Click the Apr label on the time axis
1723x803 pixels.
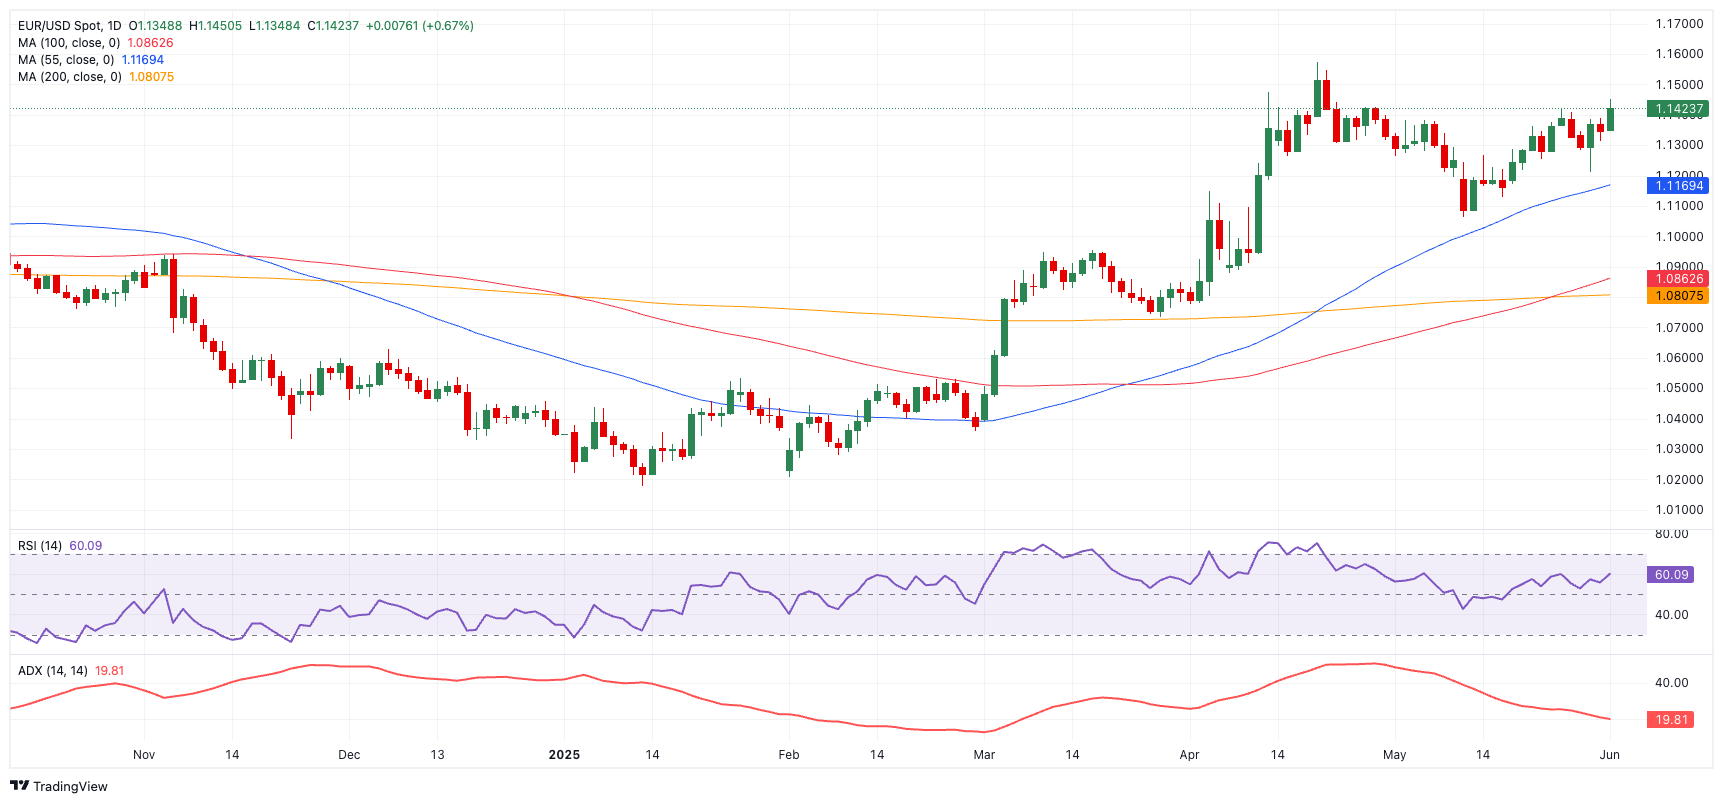point(1189,755)
